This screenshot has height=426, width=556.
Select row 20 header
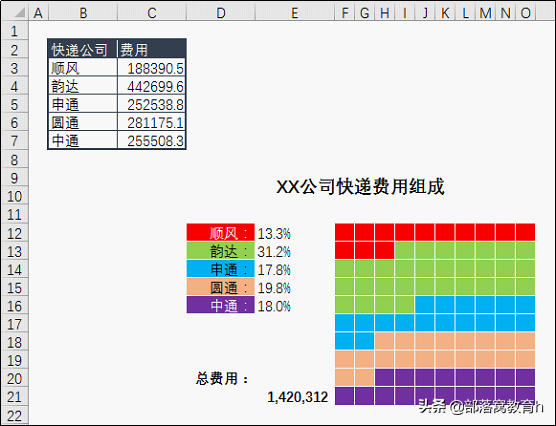(15, 378)
